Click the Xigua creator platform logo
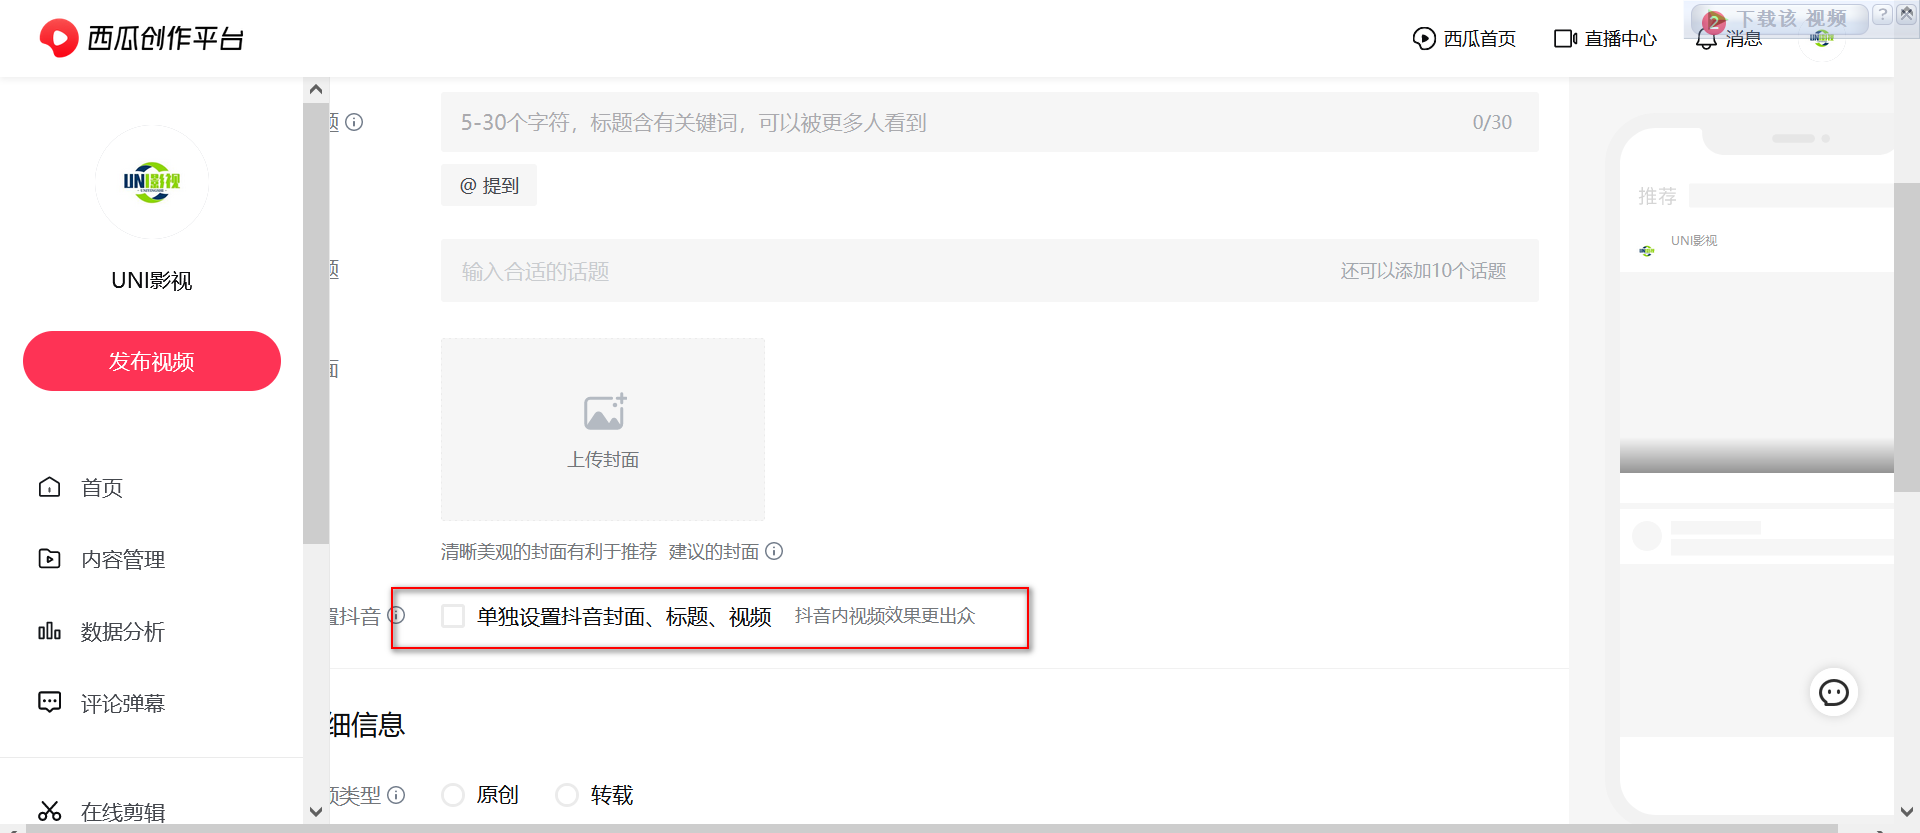The height and width of the screenshot is (833, 1920). [x=141, y=38]
